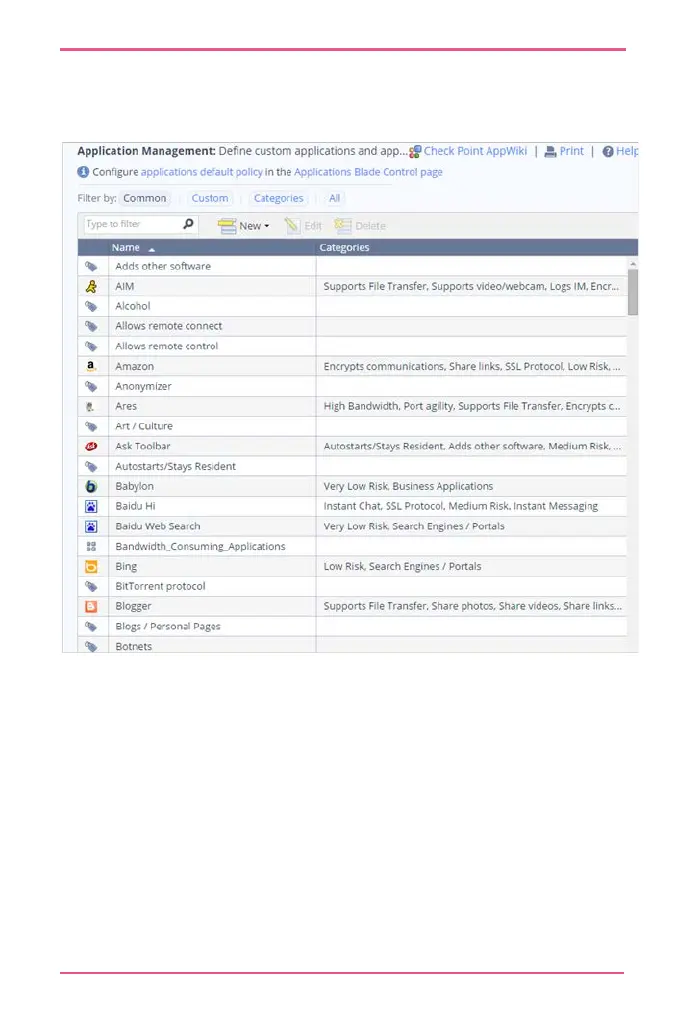
Task: Open the New dropdown arrow
Action: click(266, 226)
